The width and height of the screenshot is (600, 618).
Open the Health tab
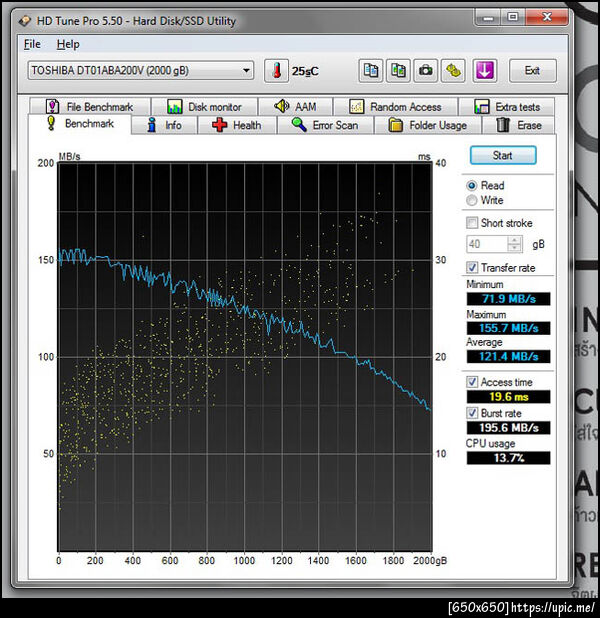coord(237,125)
